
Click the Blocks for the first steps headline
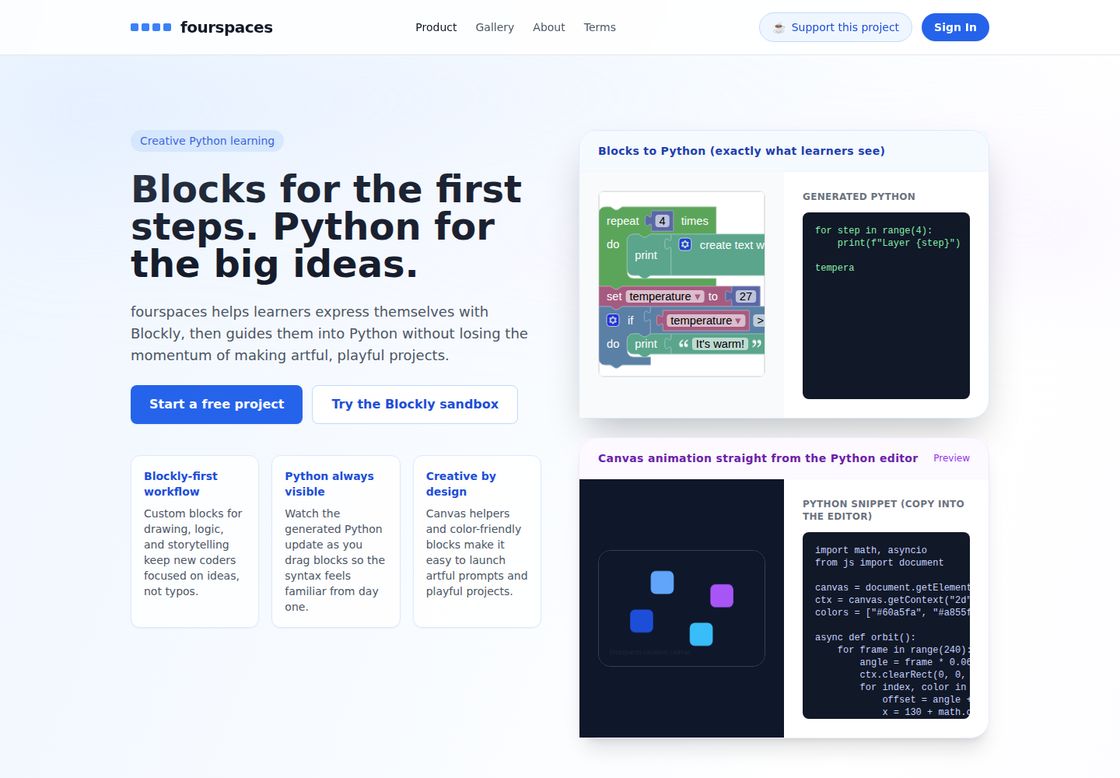pos(326,227)
